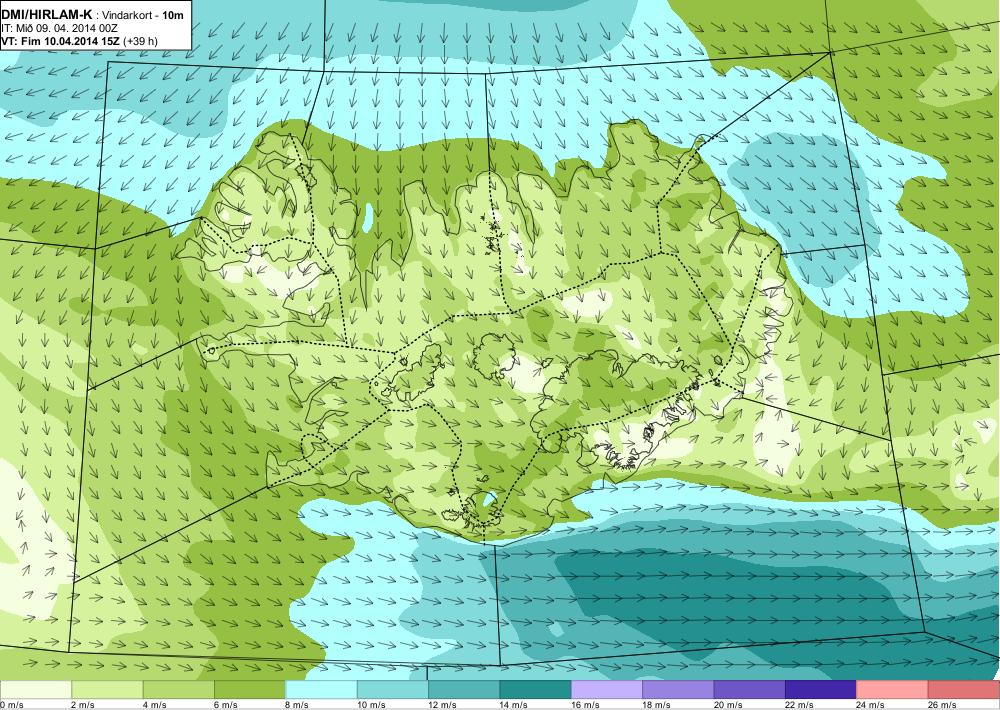Select the "18 m/s" legend label
Image resolution: width=1000 pixels, height=710 pixels.
click(656, 705)
